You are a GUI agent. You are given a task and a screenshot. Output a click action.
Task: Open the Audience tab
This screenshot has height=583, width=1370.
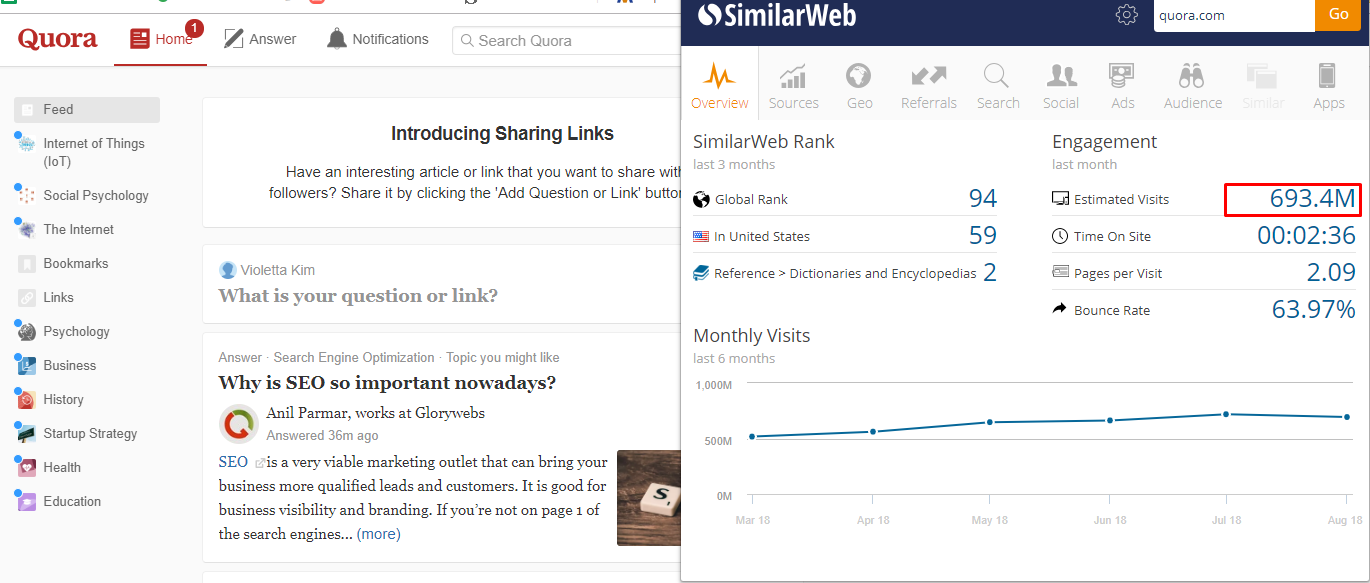point(1193,86)
